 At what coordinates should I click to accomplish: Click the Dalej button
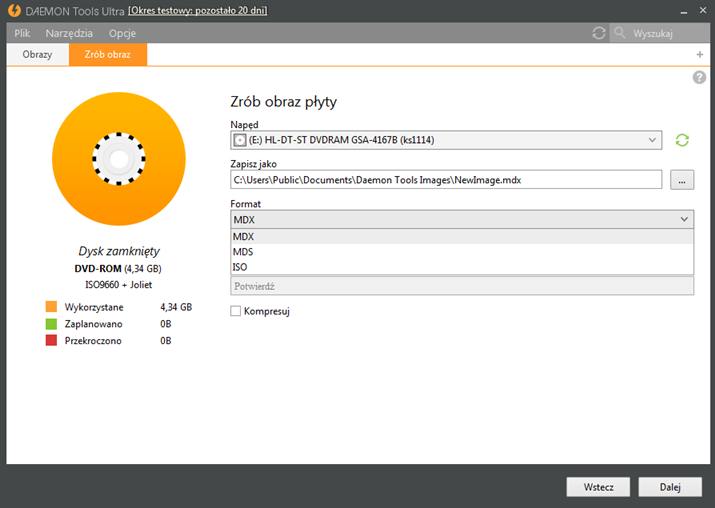[670, 487]
